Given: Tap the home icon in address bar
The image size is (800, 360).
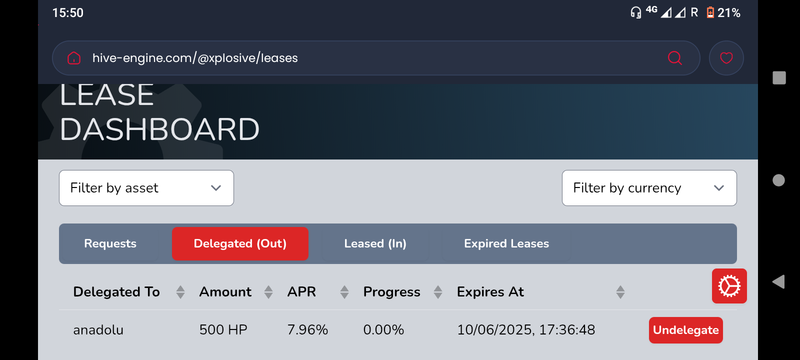Looking at the screenshot, I should click(74, 58).
